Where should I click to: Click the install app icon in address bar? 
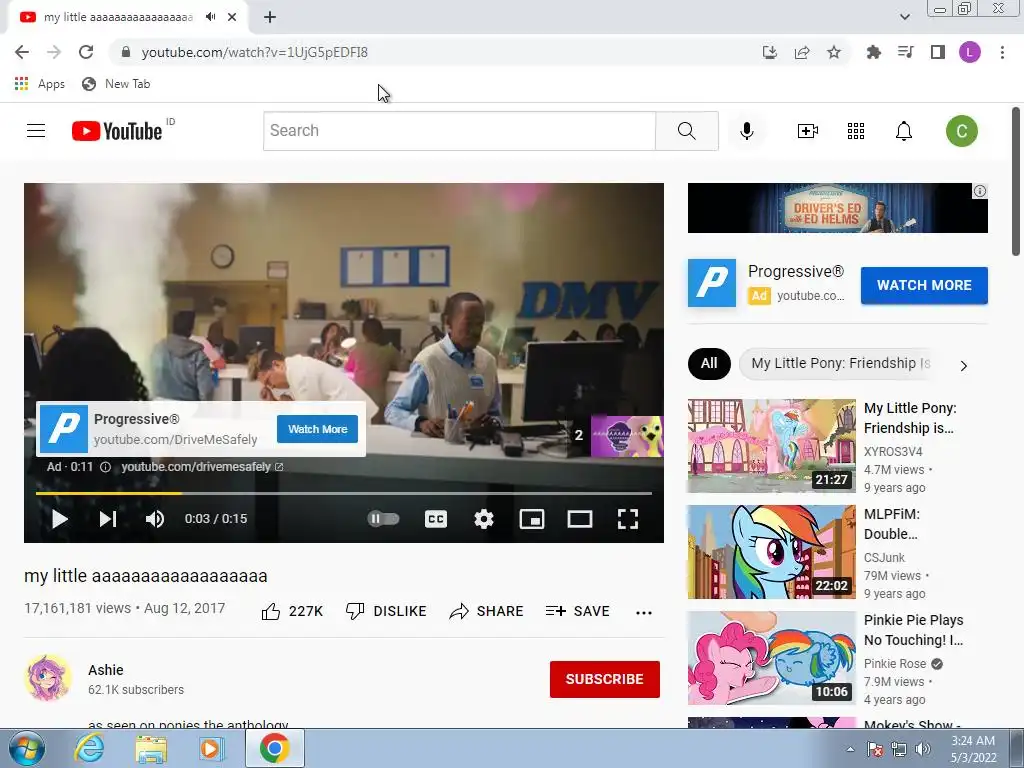click(x=769, y=52)
